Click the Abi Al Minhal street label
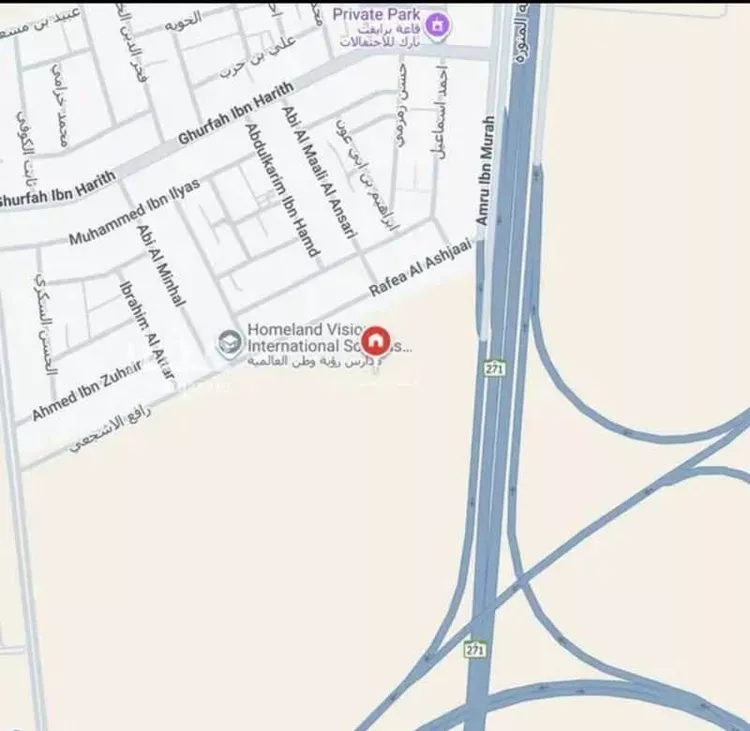The height and width of the screenshot is (731, 750). [160, 266]
